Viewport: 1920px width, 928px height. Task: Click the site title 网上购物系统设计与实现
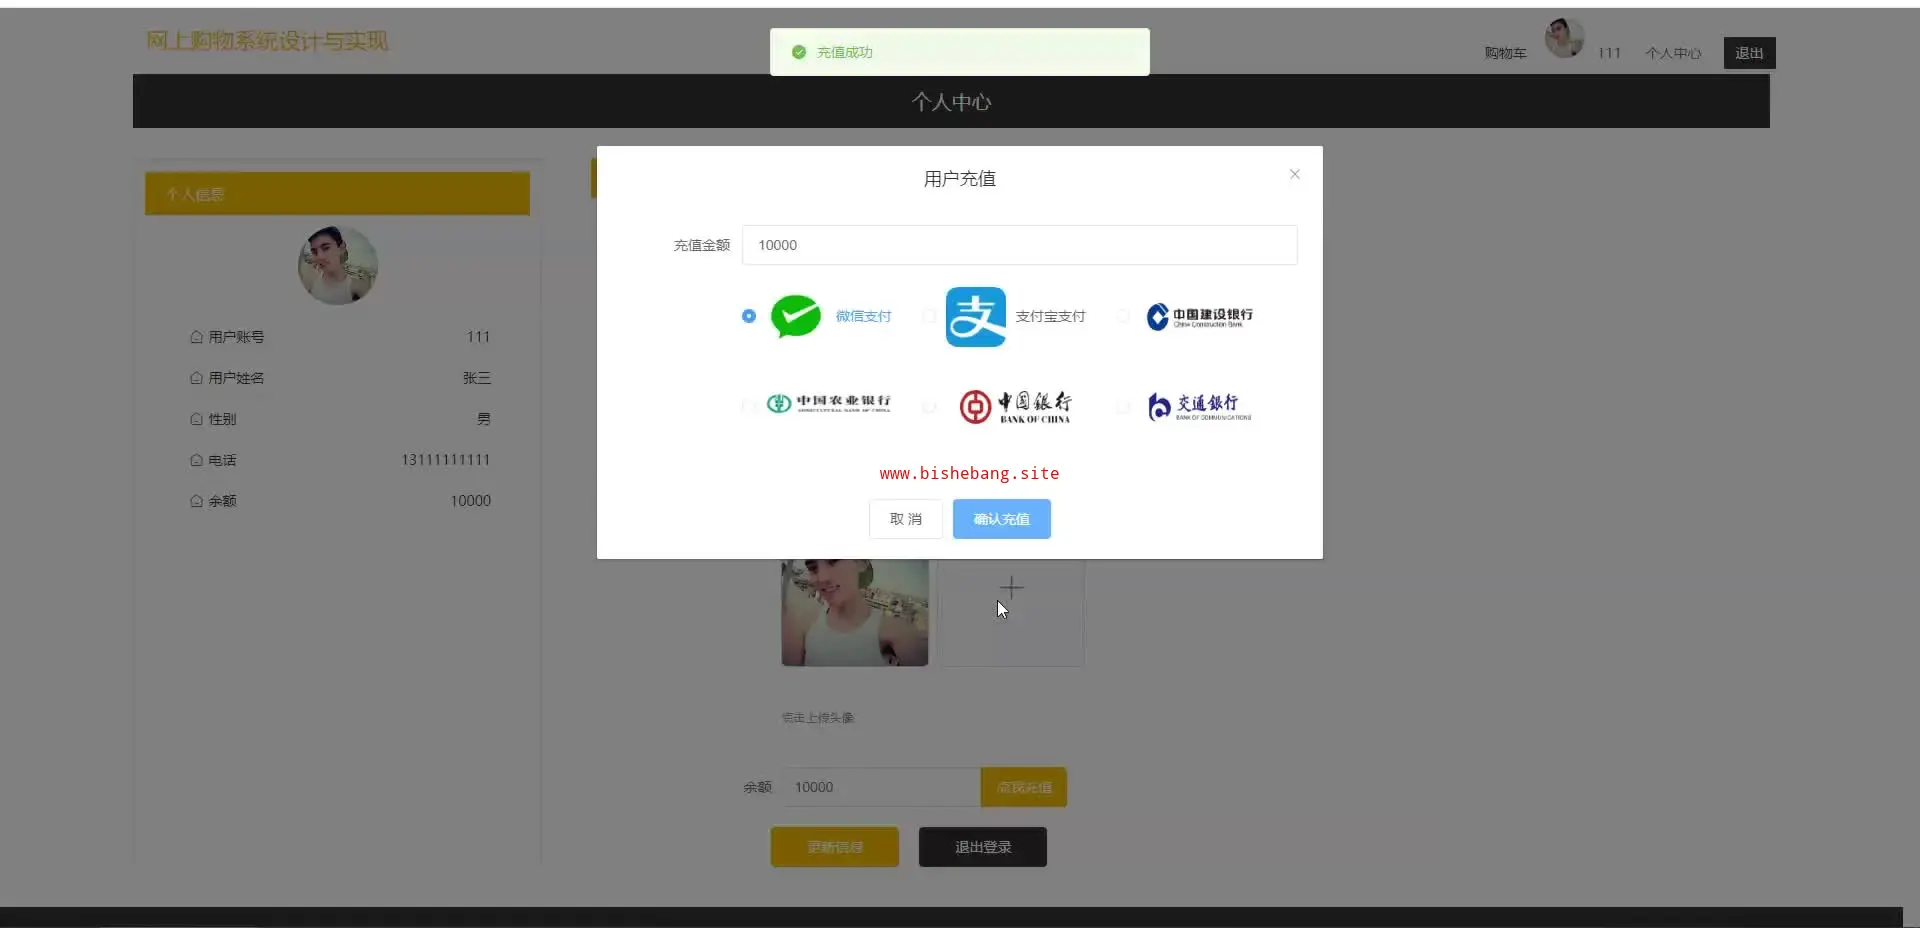click(267, 41)
